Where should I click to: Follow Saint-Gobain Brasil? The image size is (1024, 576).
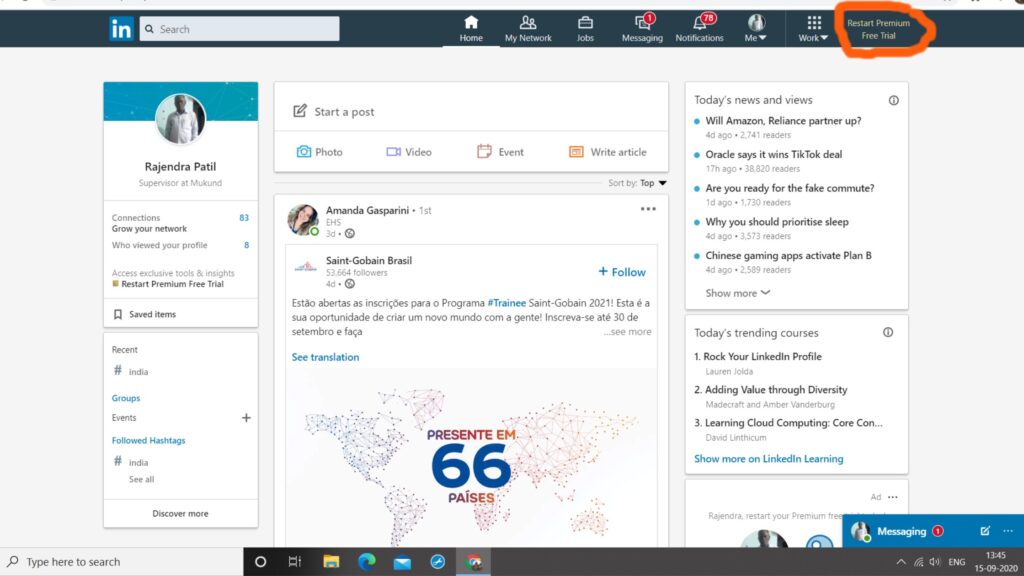coord(622,272)
